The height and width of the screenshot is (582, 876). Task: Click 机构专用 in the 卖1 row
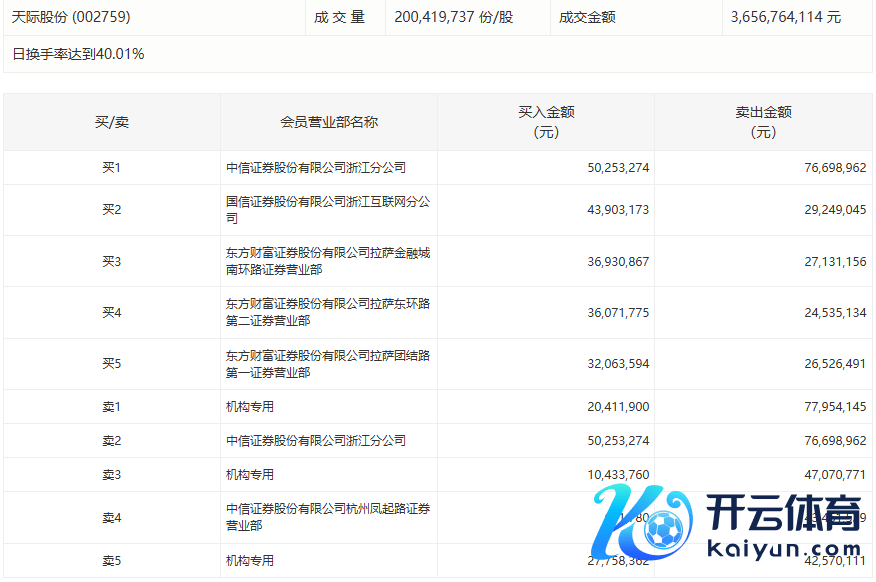(250, 407)
